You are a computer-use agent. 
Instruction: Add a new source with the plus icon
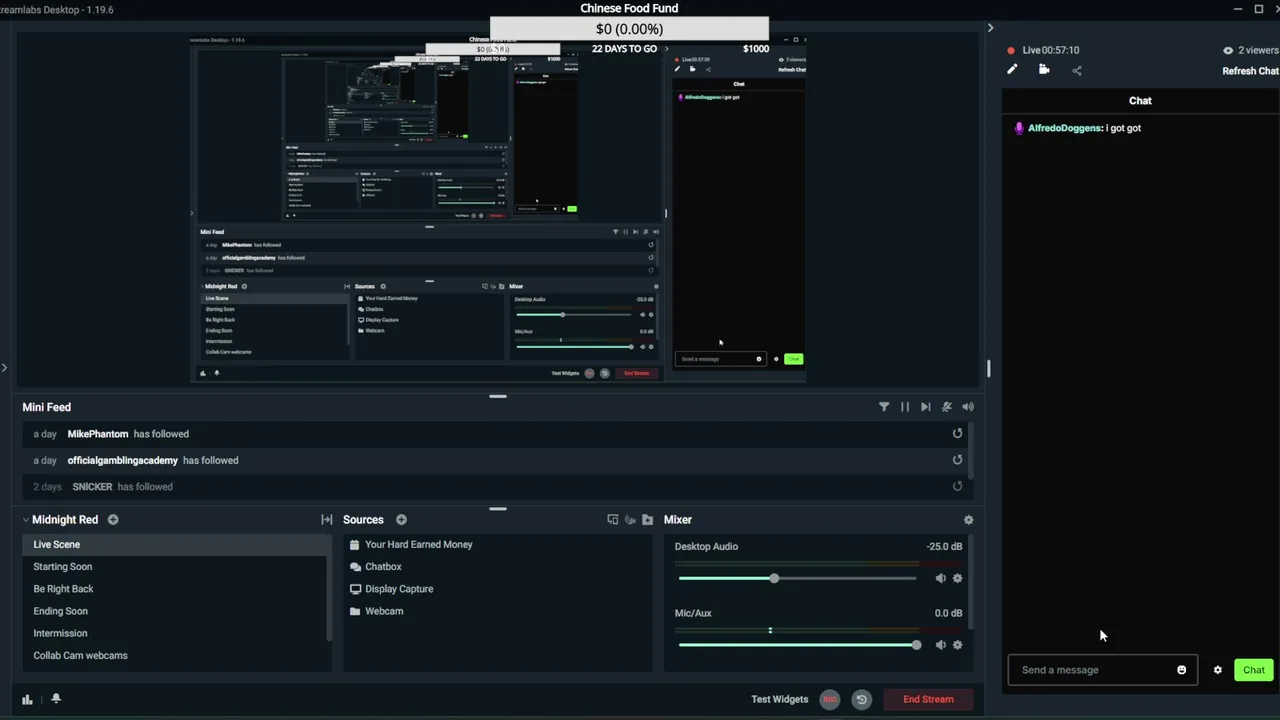point(401,520)
